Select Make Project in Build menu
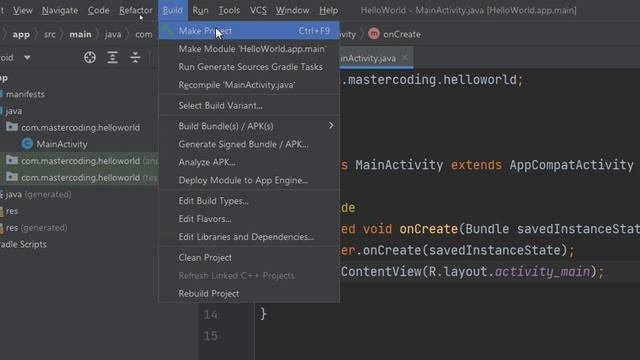This screenshot has height=360, width=640. pos(249,31)
